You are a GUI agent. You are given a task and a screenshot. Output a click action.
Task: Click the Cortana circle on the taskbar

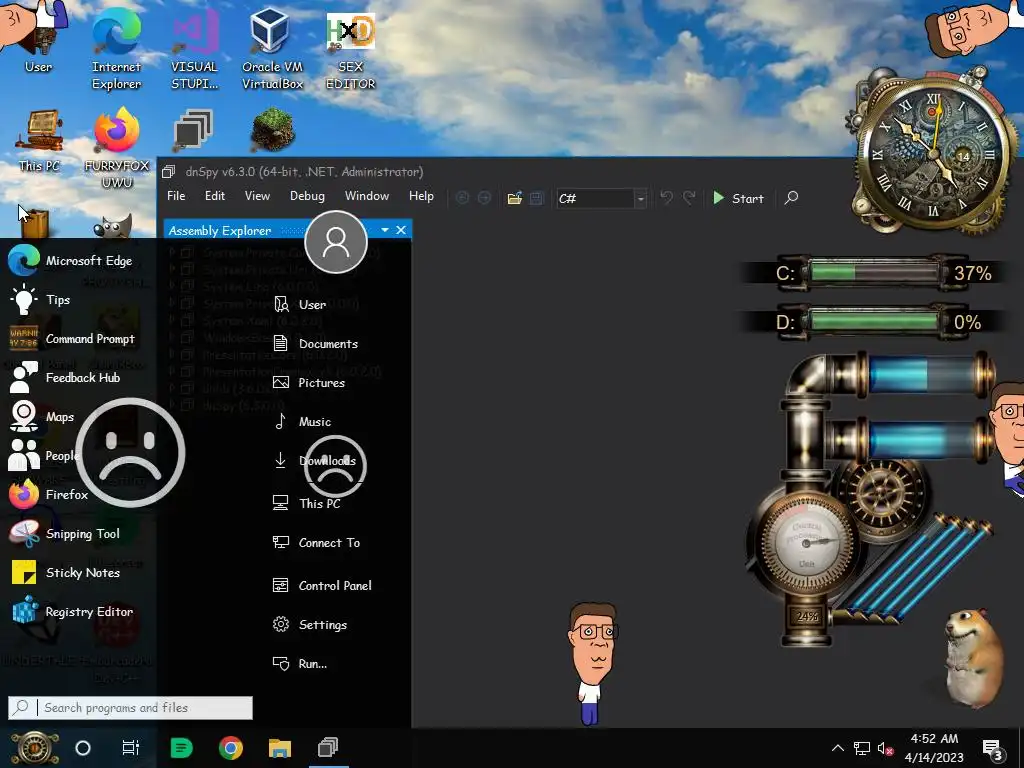[83, 748]
